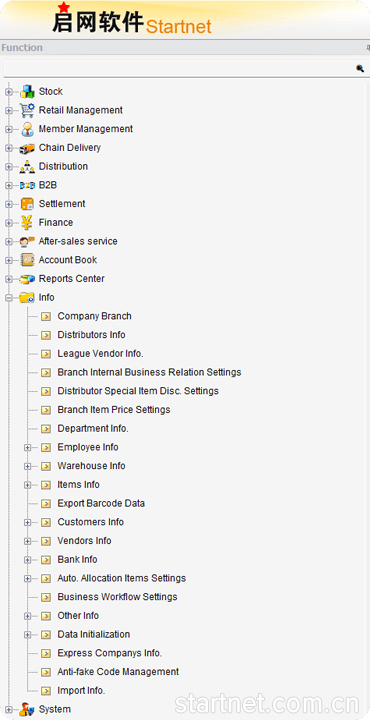The width and height of the screenshot is (370, 720).
Task: Click the Retail Management shopping cart icon
Action: tap(27, 110)
